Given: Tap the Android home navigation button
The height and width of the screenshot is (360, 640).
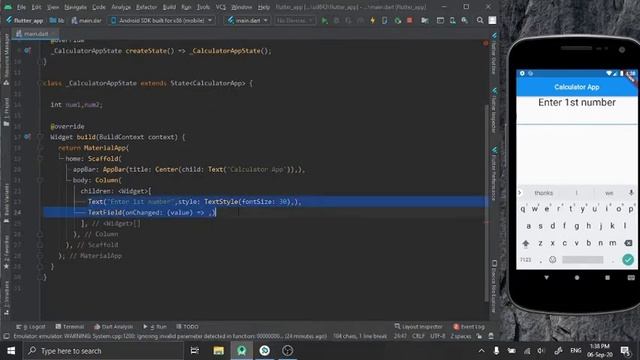Looking at the screenshot, I should point(577,278).
